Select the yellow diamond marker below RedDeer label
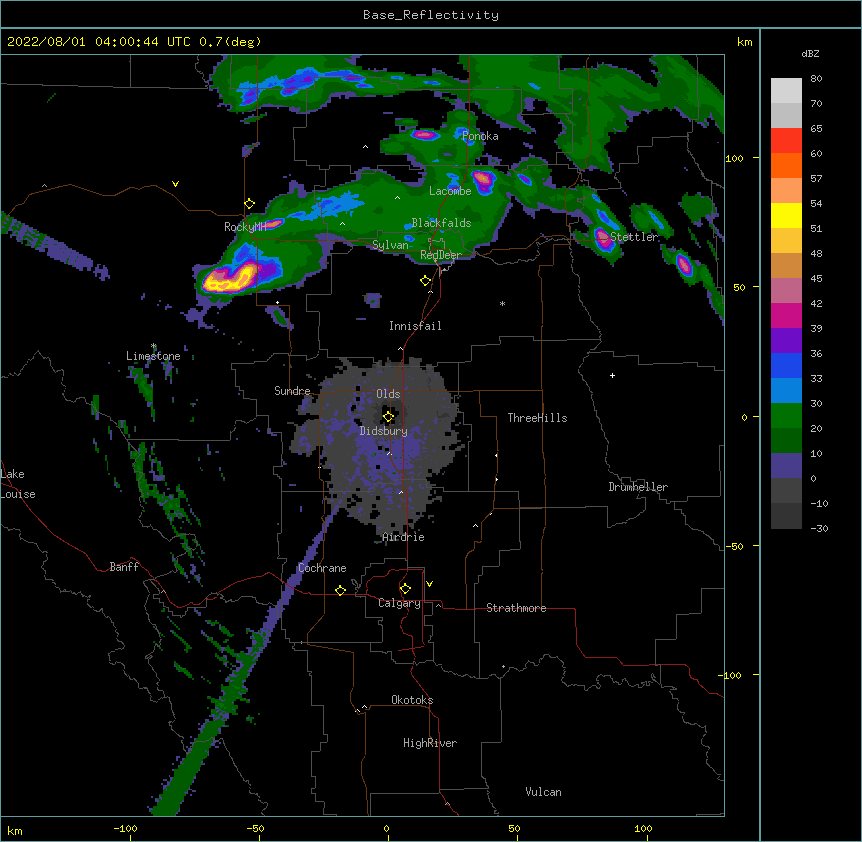Screen dimensions: 862x842 pos(426,281)
